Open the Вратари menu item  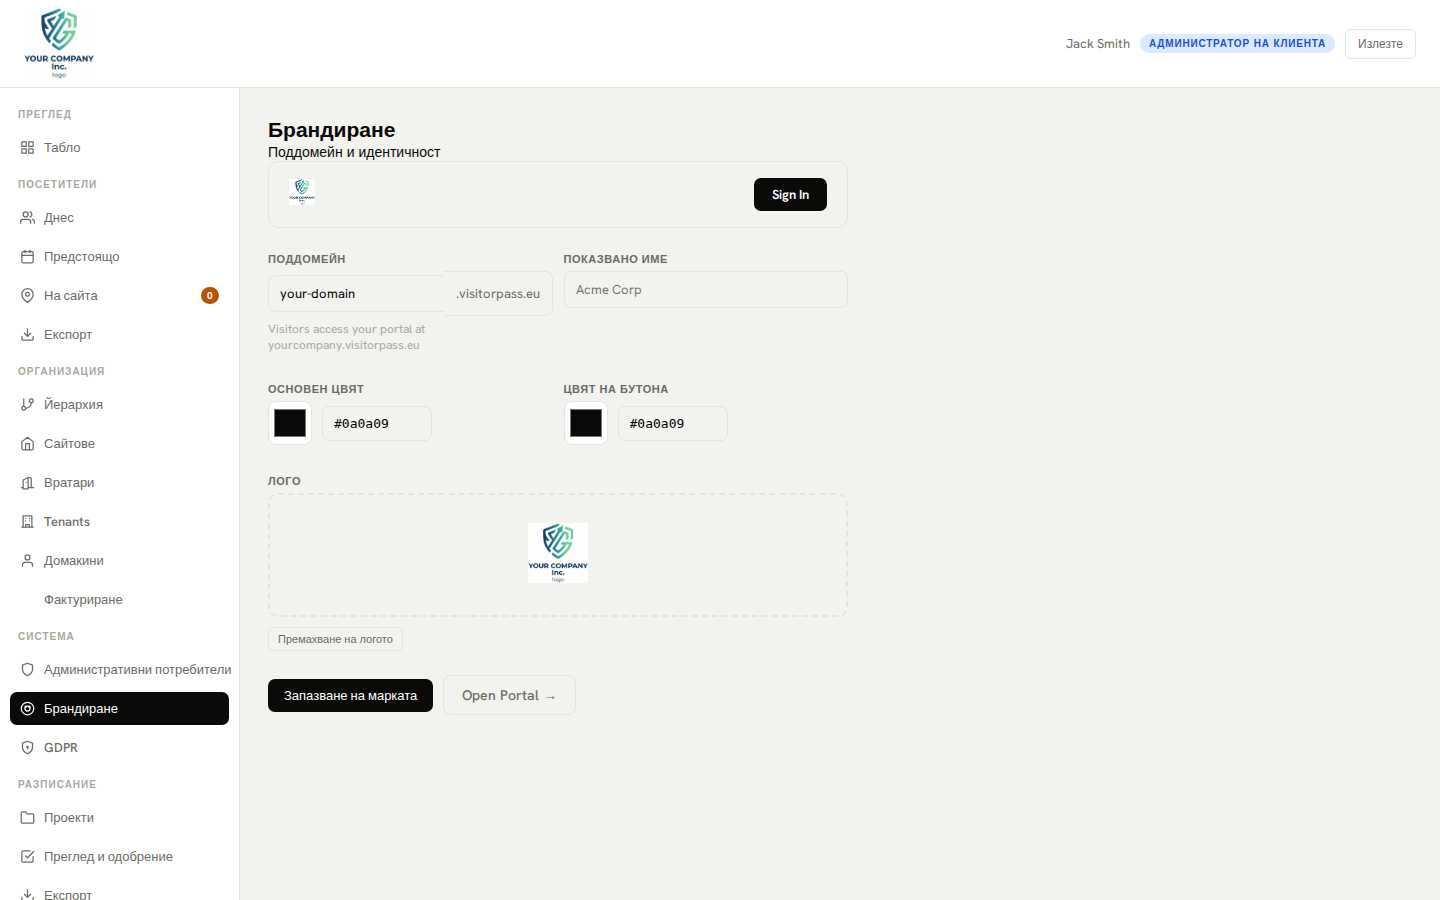coord(69,483)
